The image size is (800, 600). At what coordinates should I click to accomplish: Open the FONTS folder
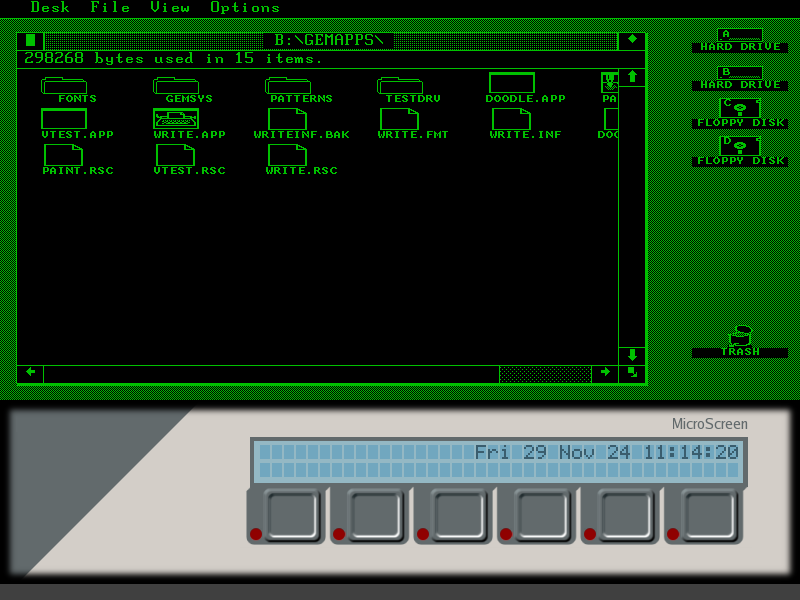(x=64, y=86)
